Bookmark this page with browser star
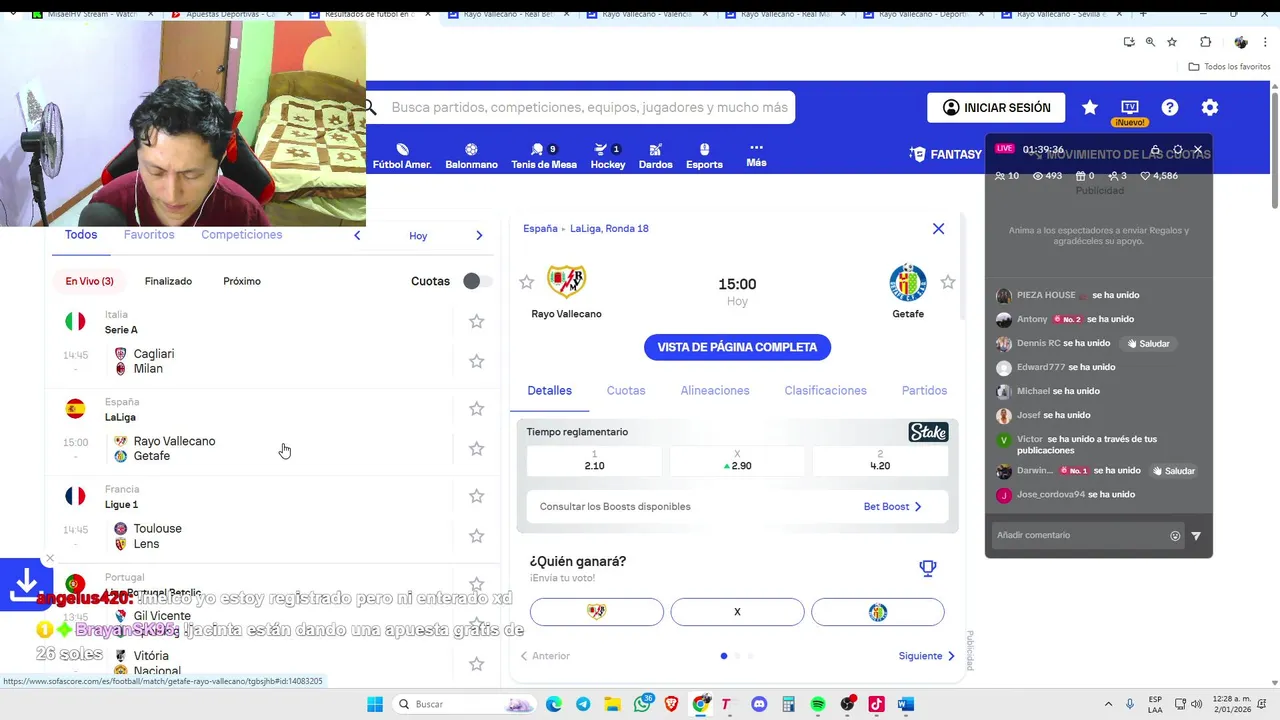The image size is (1280, 720). [1172, 42]
